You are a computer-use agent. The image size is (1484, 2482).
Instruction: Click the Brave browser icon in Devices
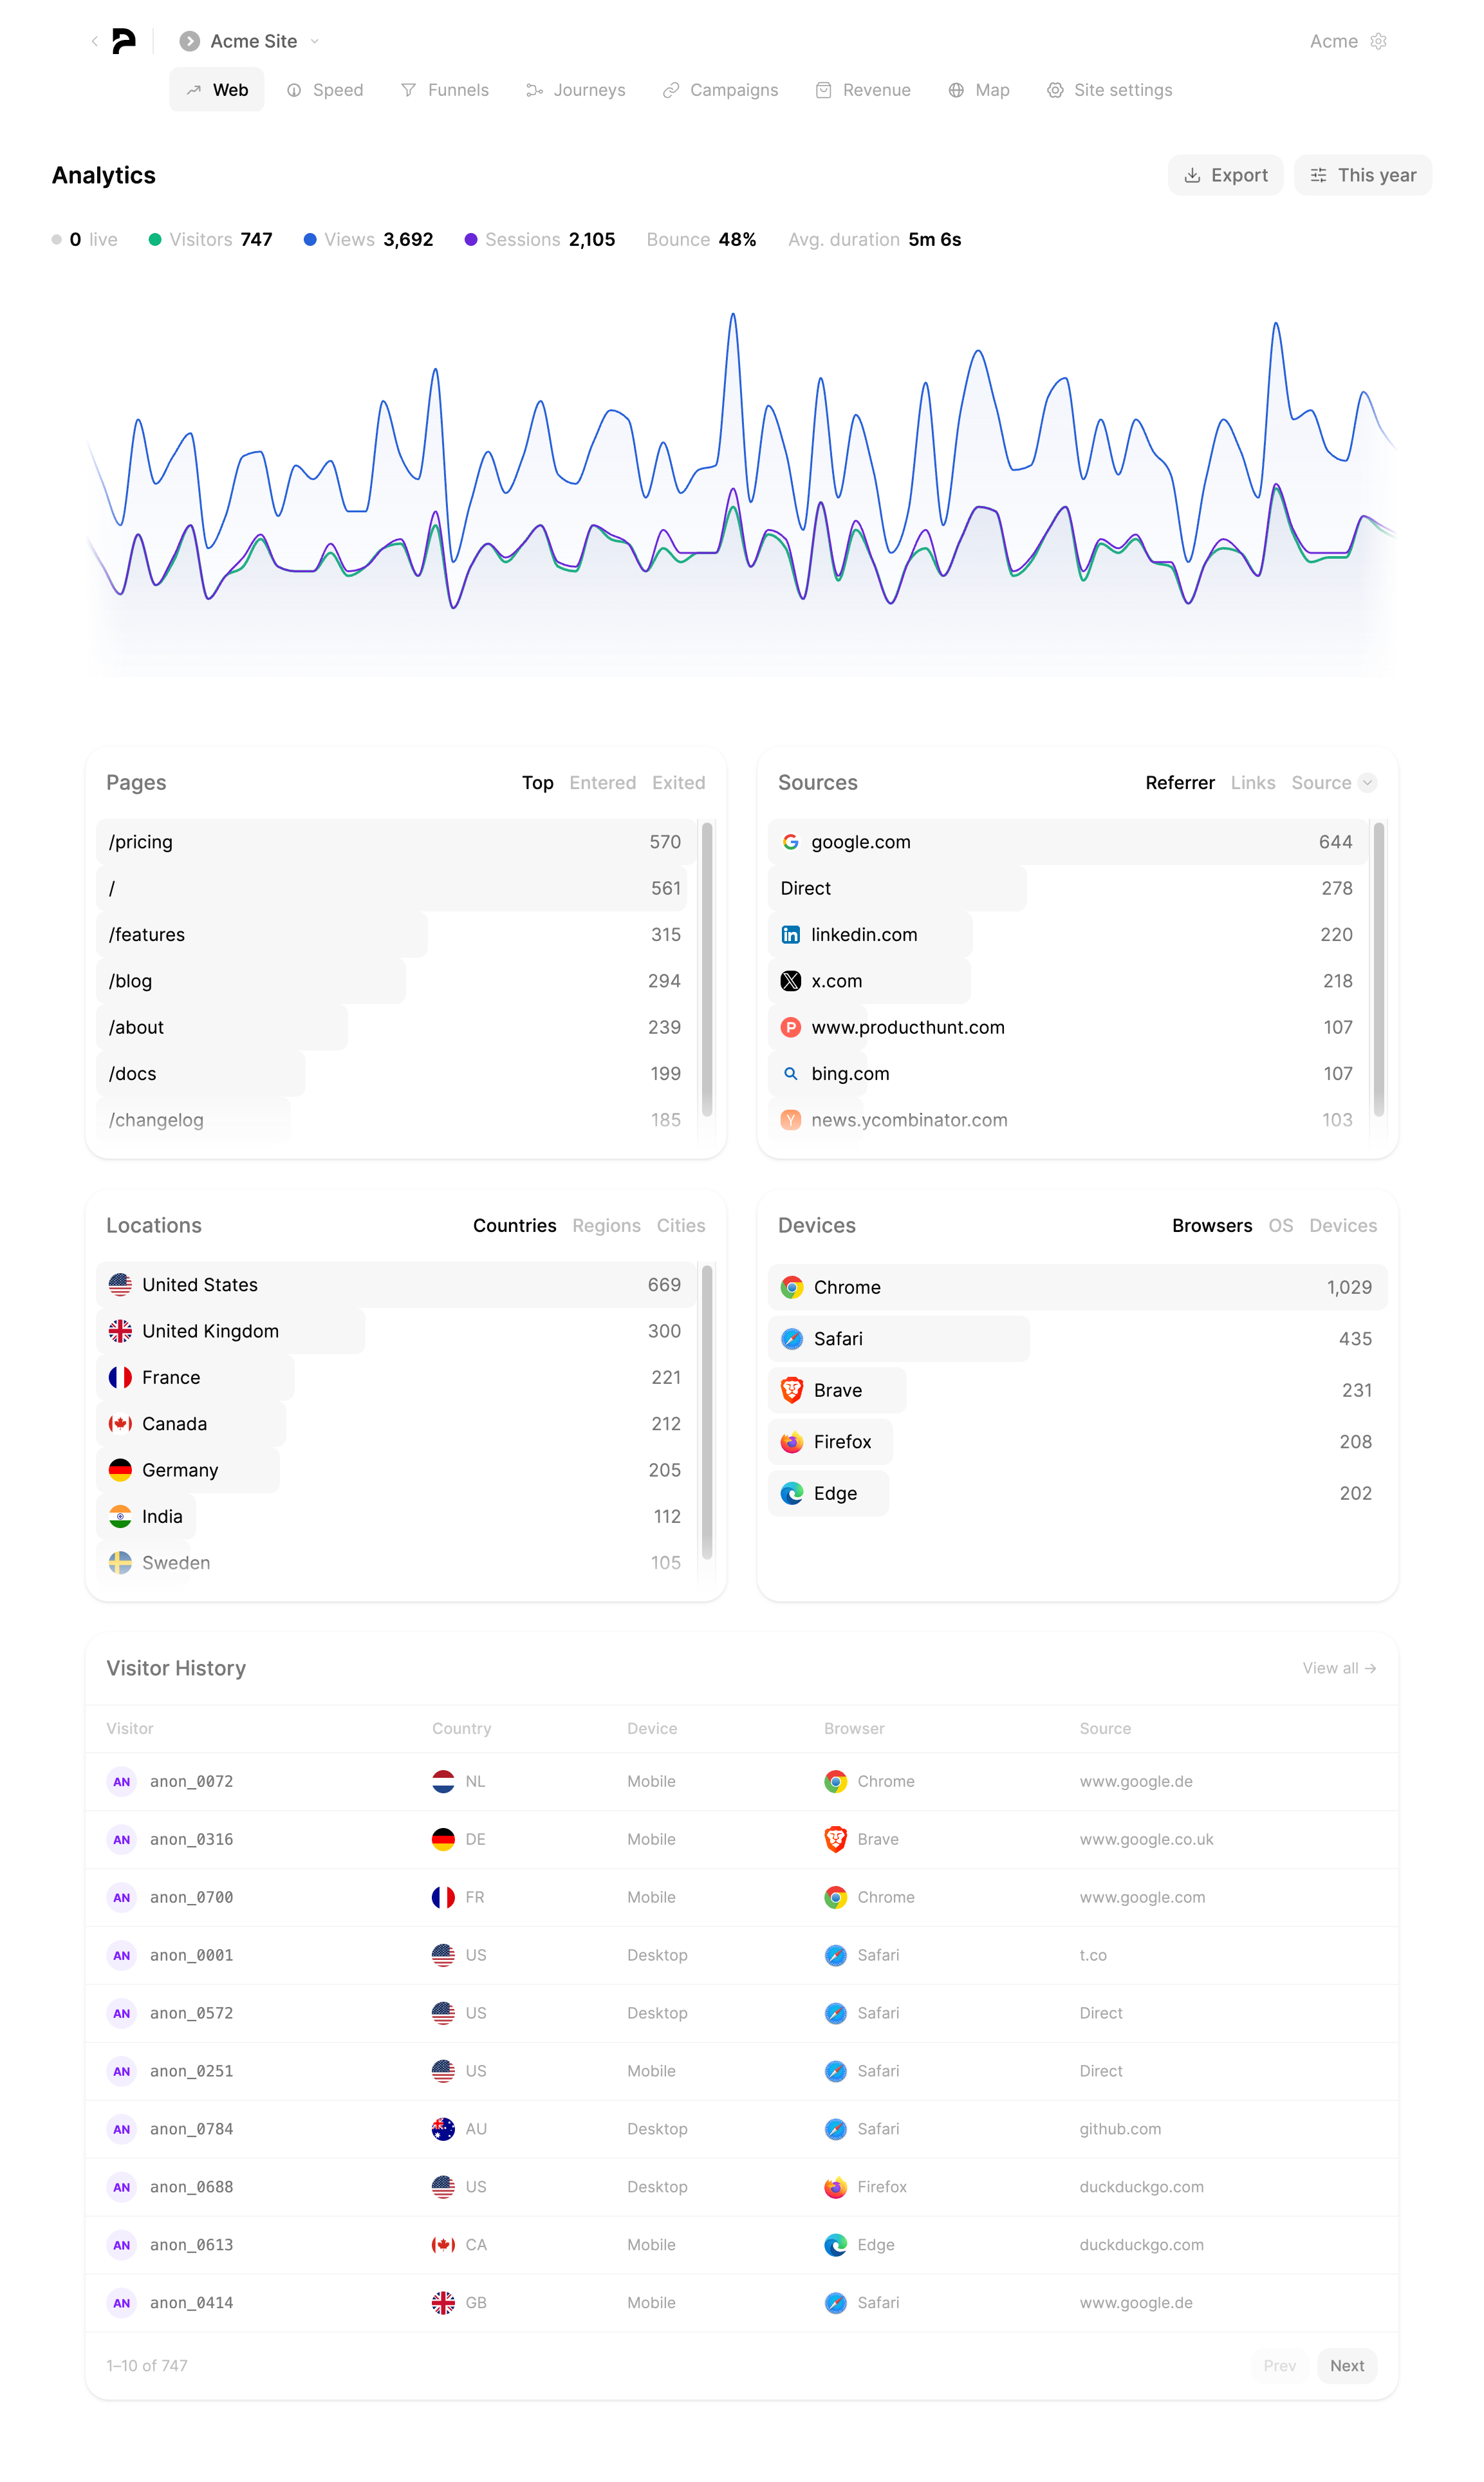(x=792, y=1390)
